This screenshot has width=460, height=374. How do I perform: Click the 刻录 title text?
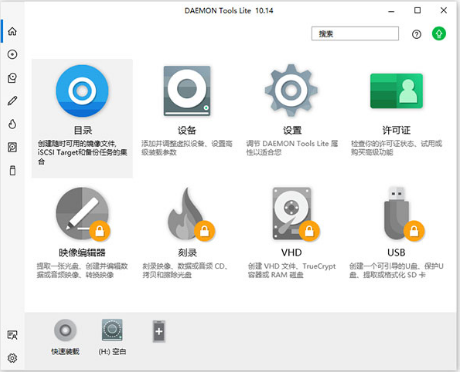(x=187, y=253)
